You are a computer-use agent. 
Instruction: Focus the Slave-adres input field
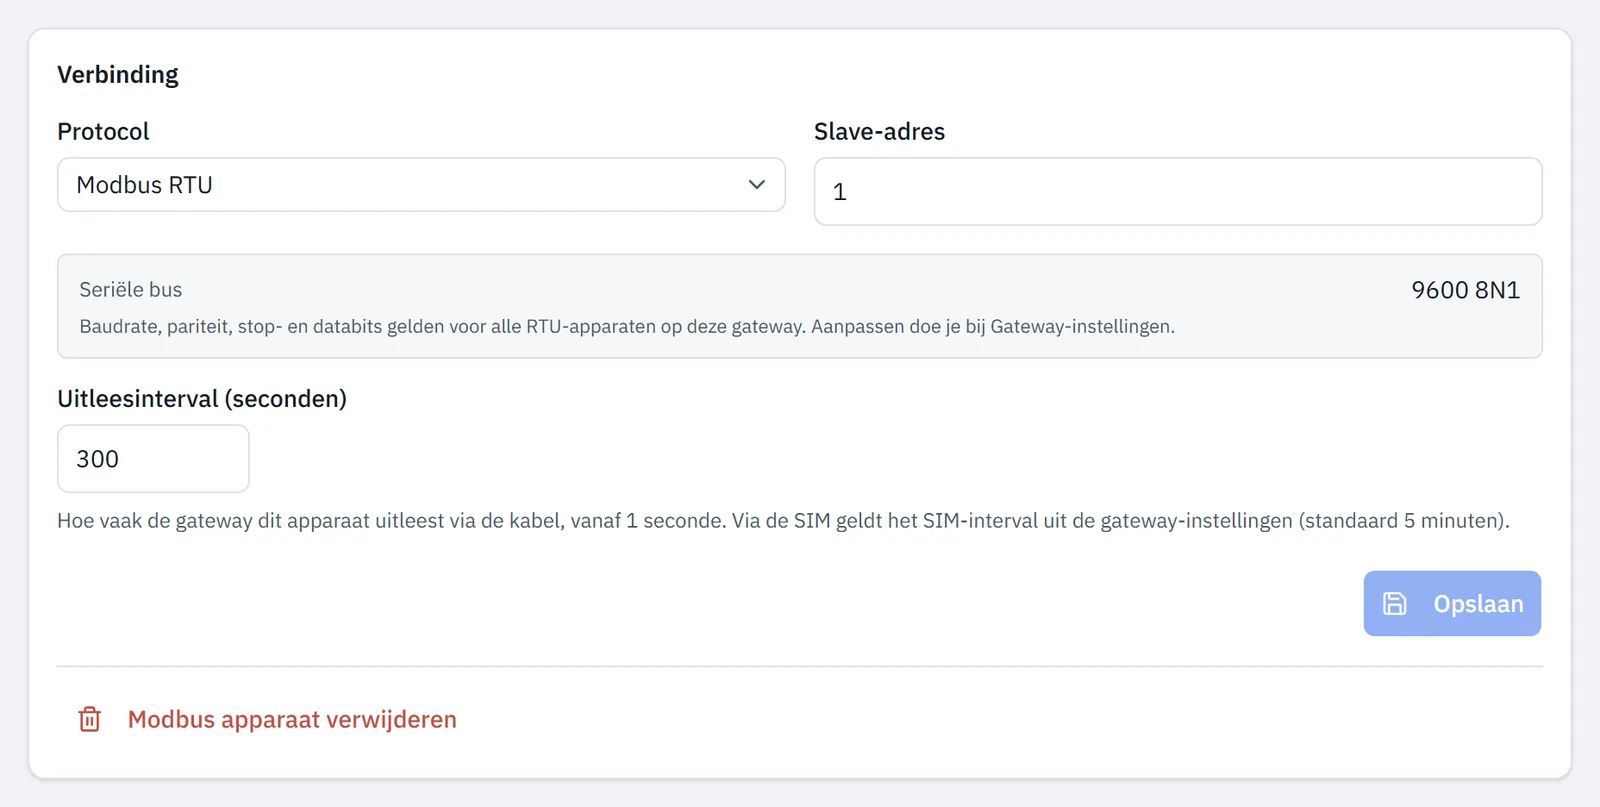pos(1178,191)
